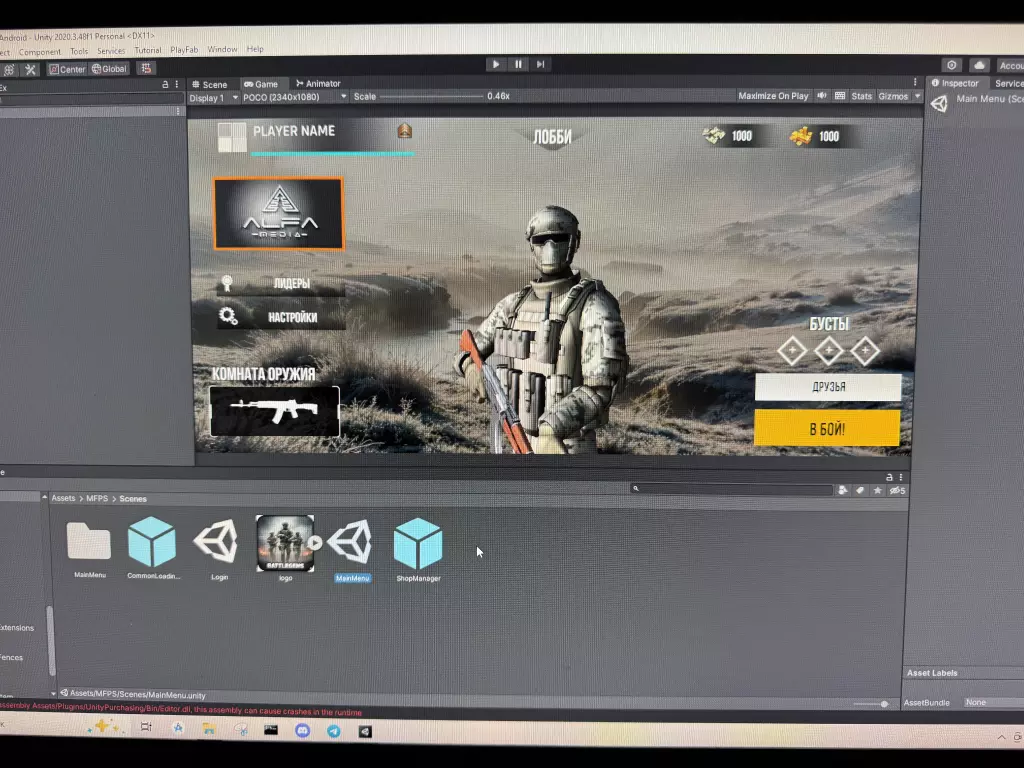The height and width of the screenshot is (768, 1024).
Task: Switch to the Animator tab
Action: point(318,84)
